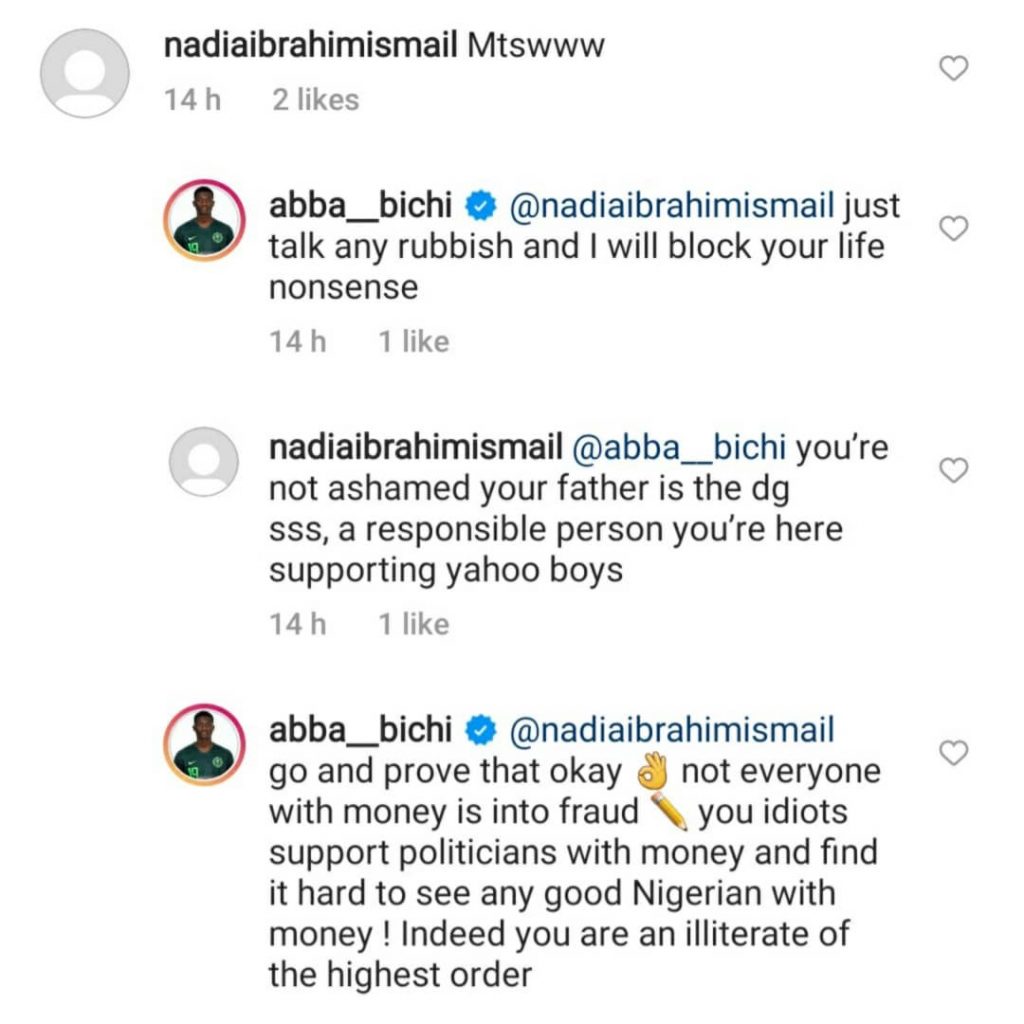Open the default avatar next to the "Mtswww" comment
The image size is (1024, 1024).
pos(84,74)
